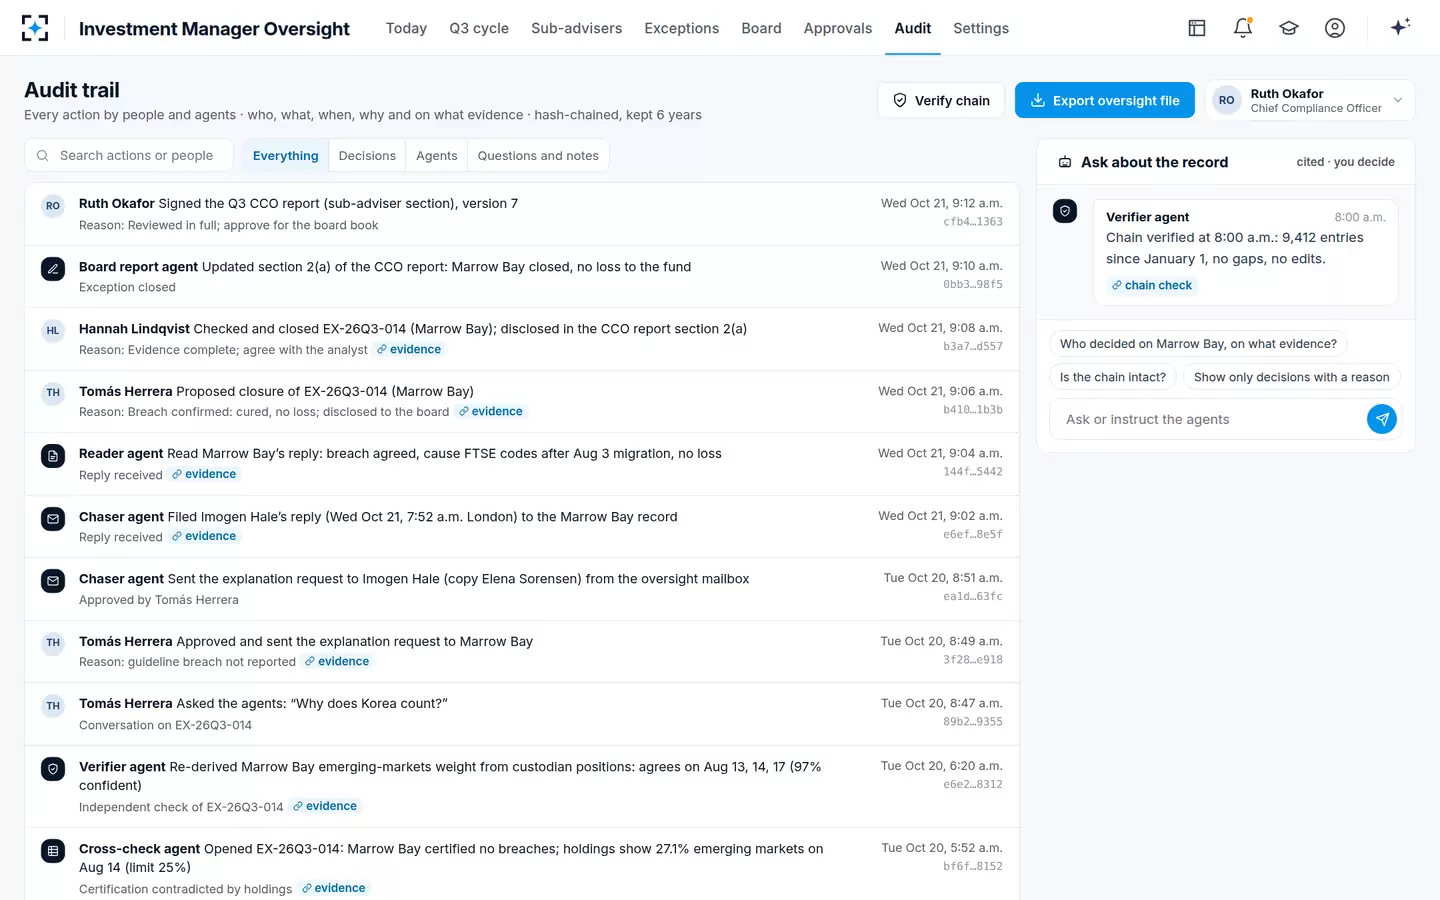Choose 'Show only decisions with a reason' suggestion
Screen dimensions: 1440x900
coord(1291,377)
